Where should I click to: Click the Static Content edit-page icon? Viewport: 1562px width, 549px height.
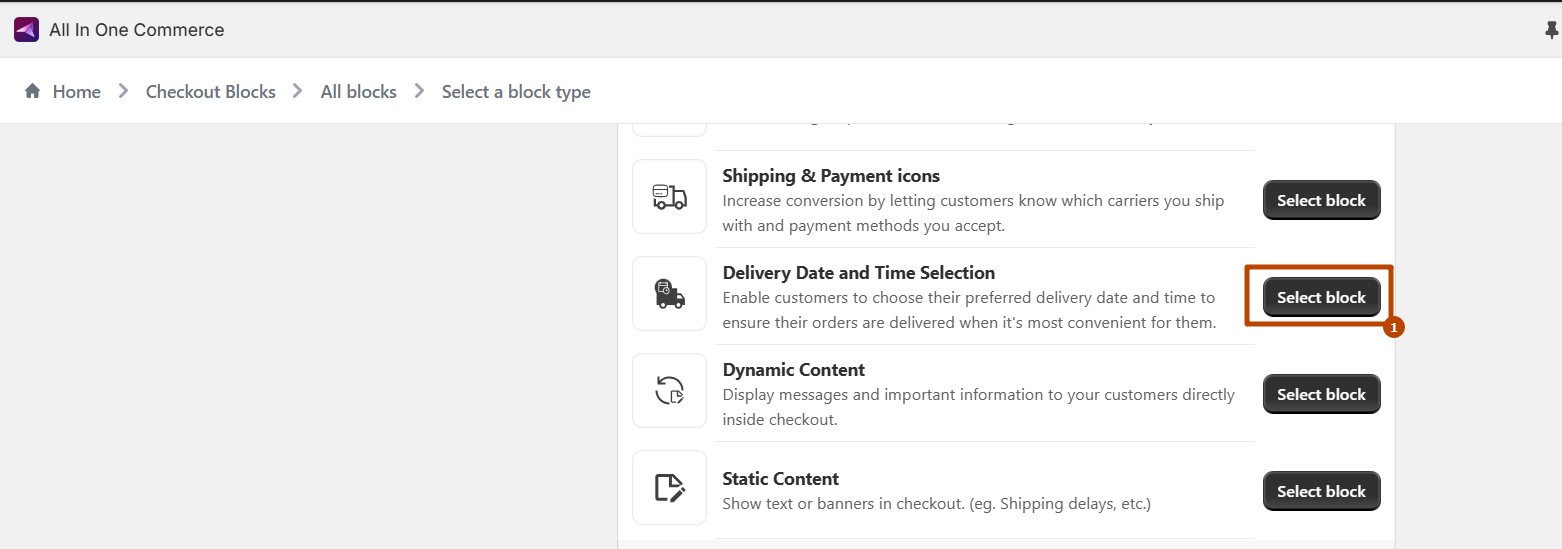[x=669, y=487]
